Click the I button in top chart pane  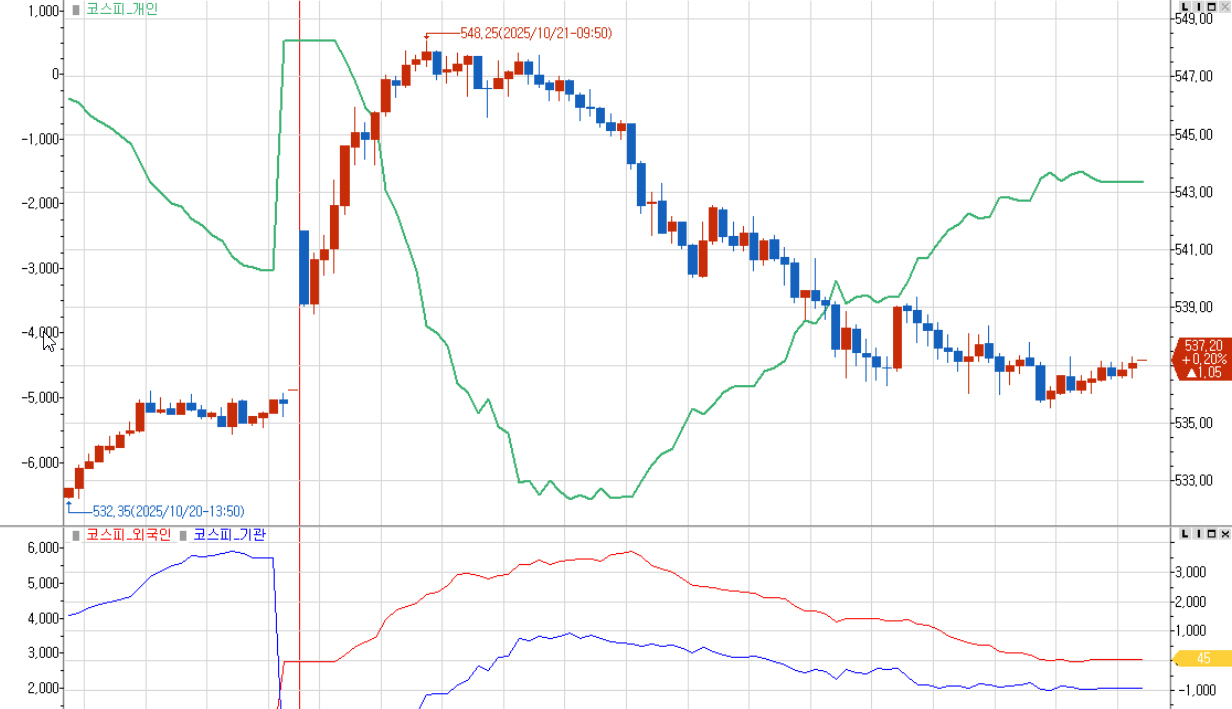[x=1198, y=7]
